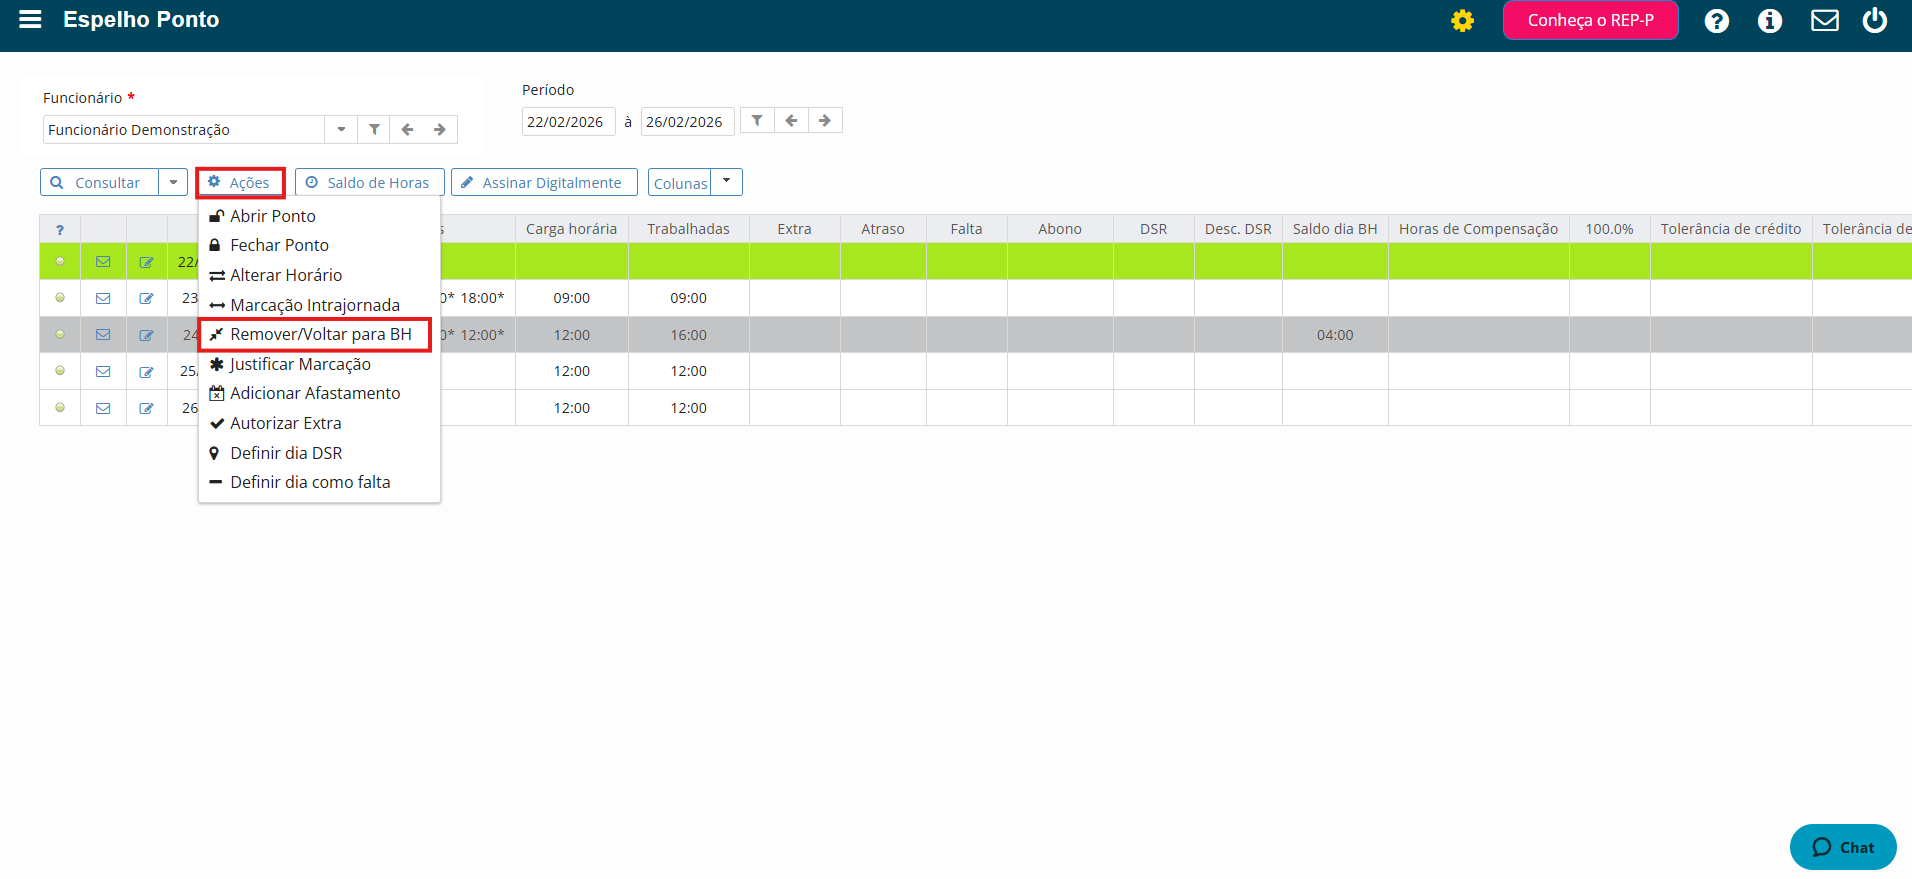Open the messages envelope in header
The height and width of the screenshot is (879, 1912).
pos(1824,20)
